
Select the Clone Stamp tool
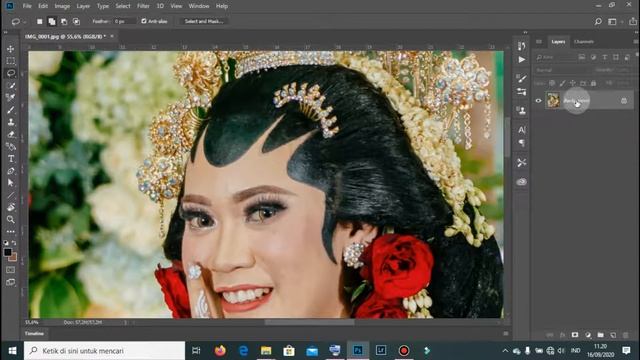point(11,122)
